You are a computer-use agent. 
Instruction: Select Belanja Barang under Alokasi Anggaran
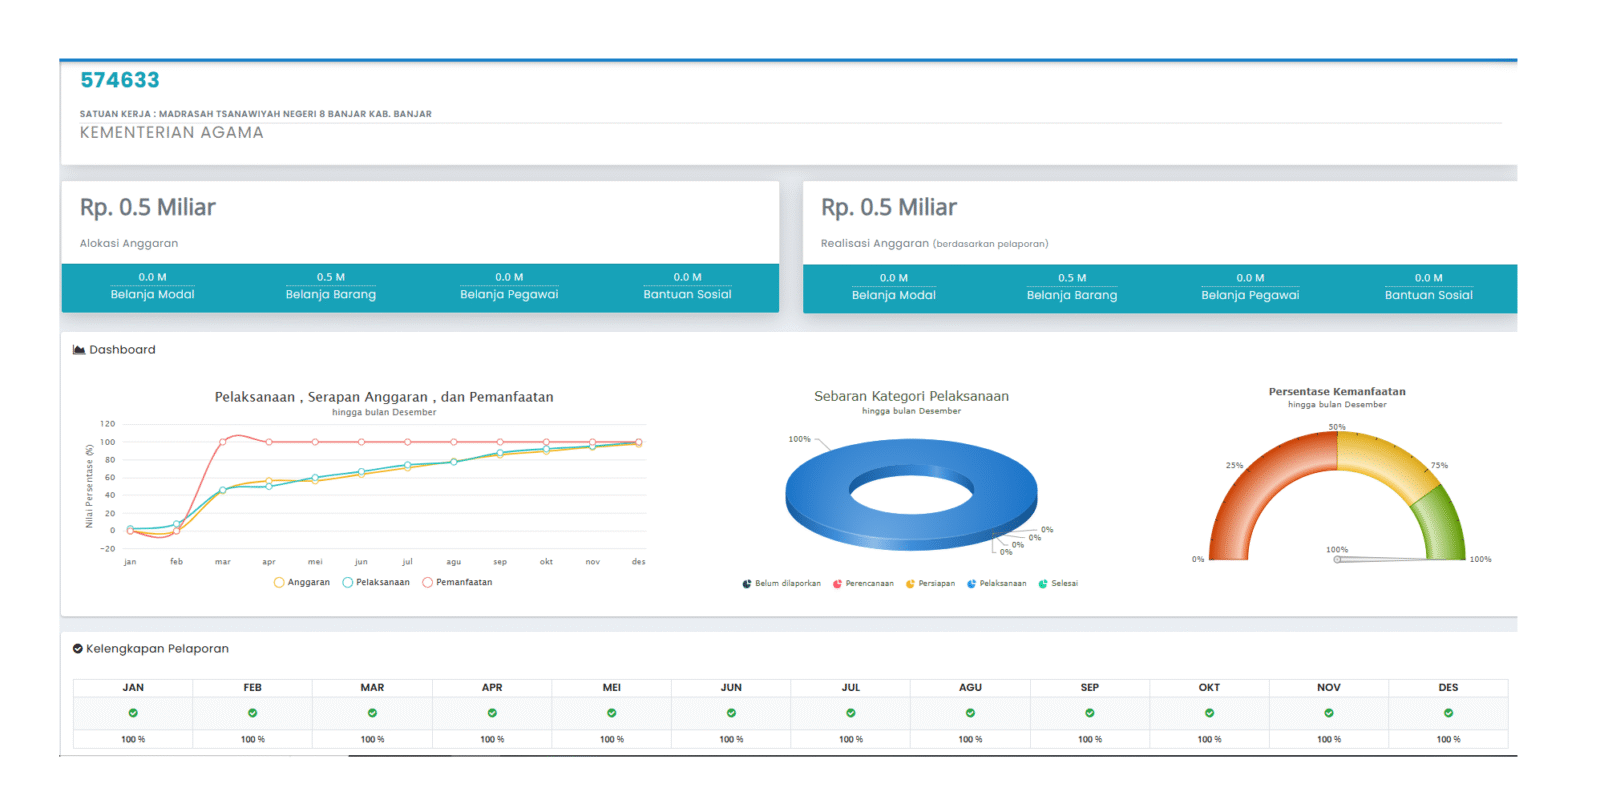point(331,294)
